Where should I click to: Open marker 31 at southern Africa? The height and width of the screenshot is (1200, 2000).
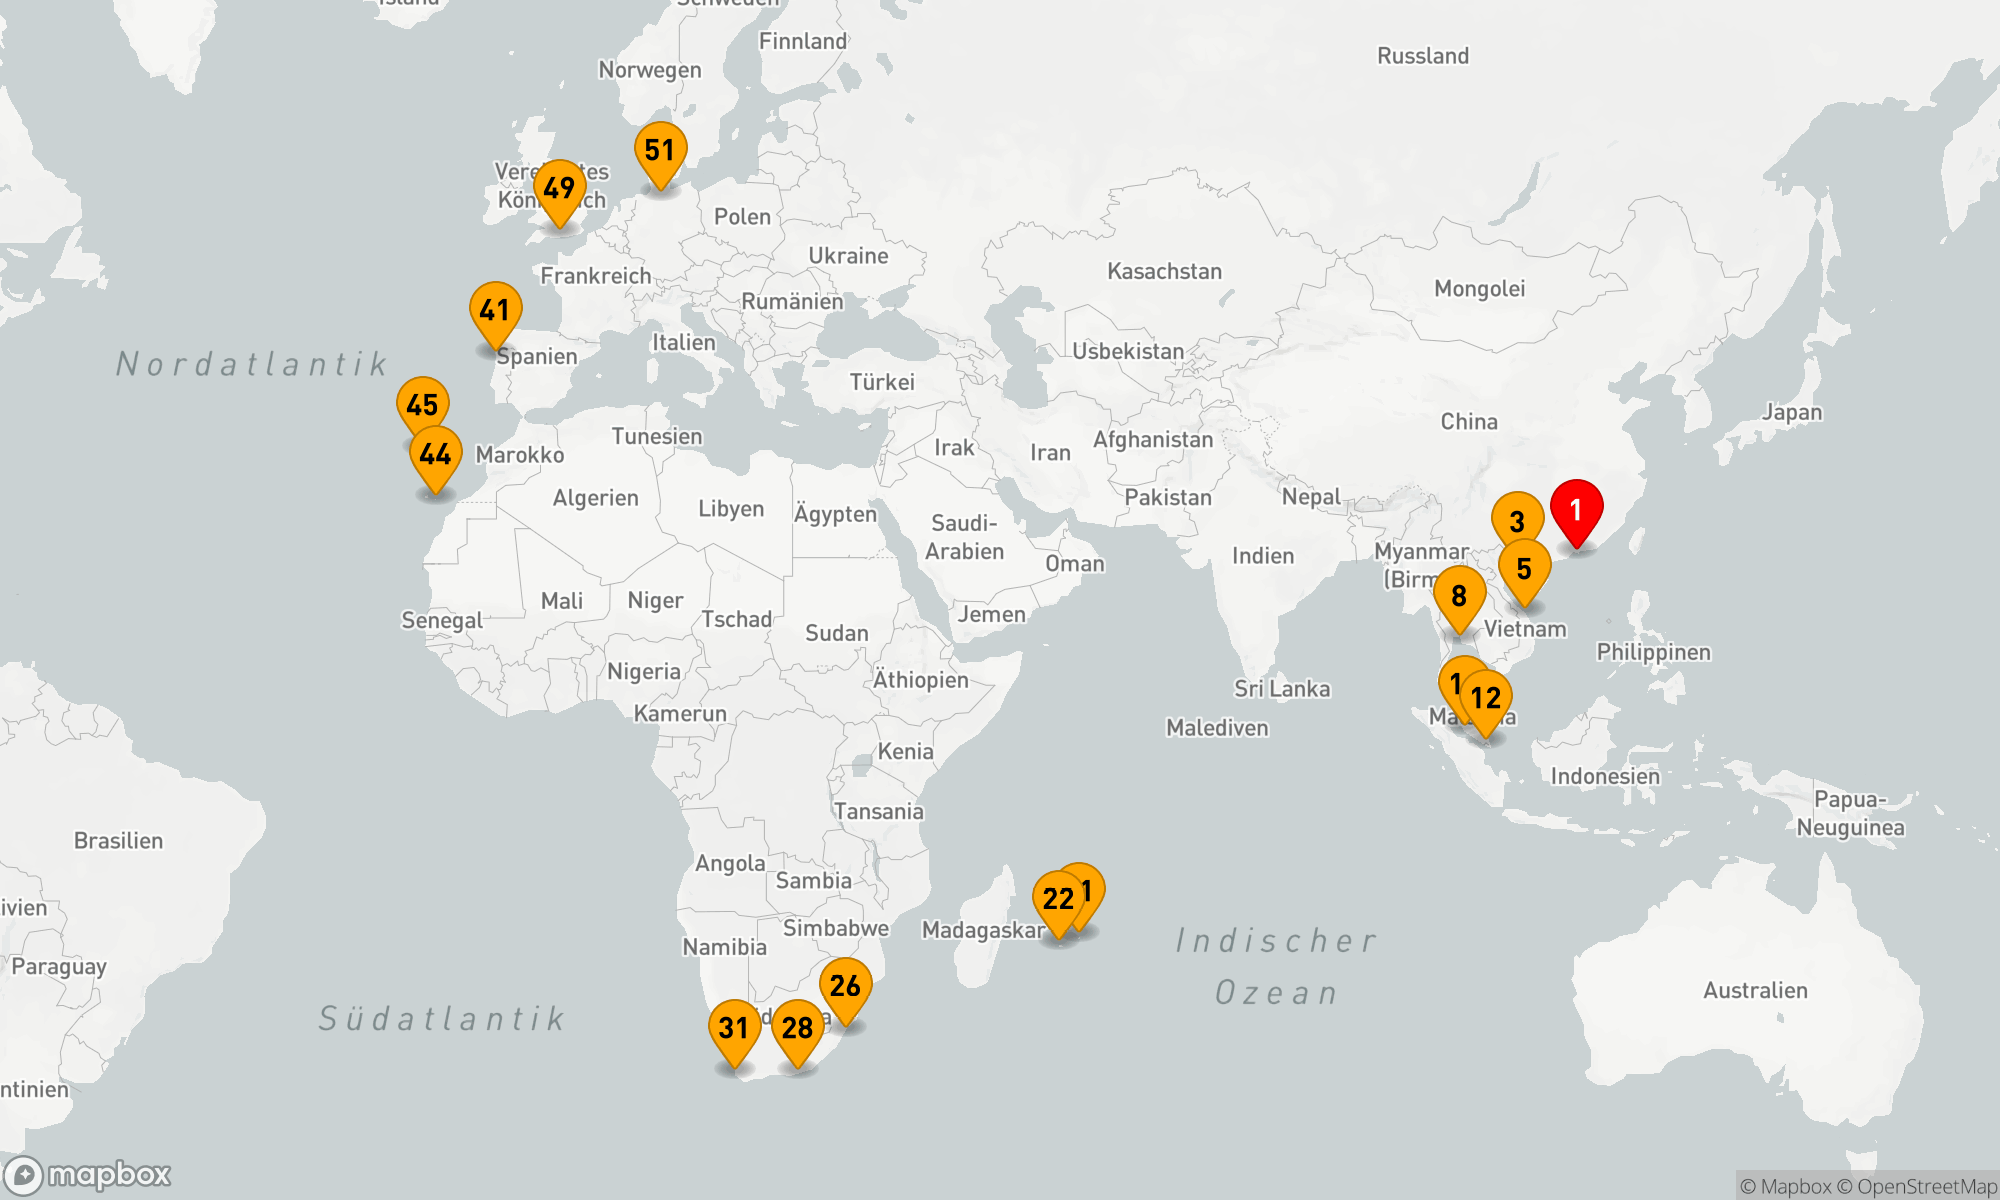734,1028
